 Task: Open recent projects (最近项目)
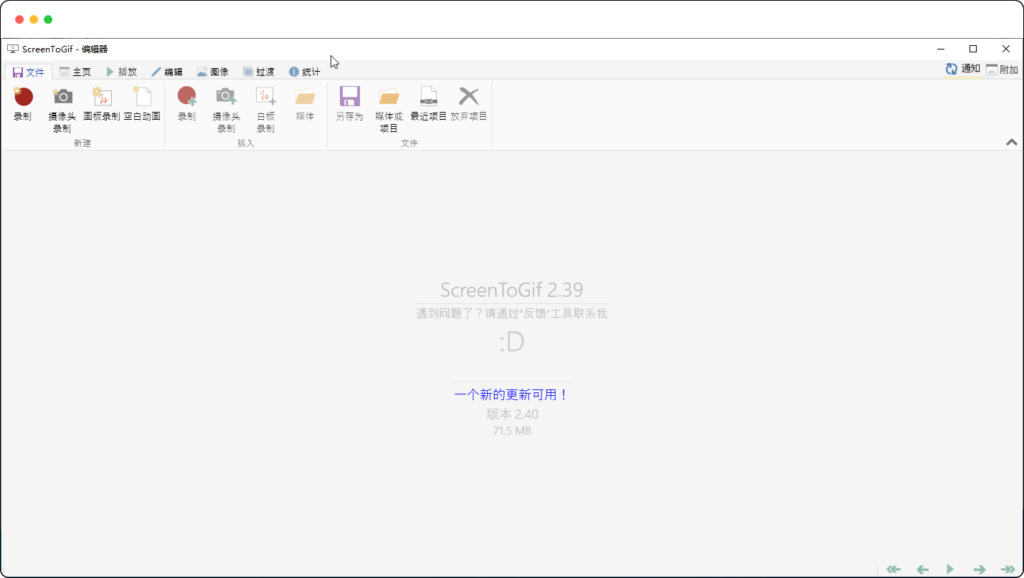428,97
